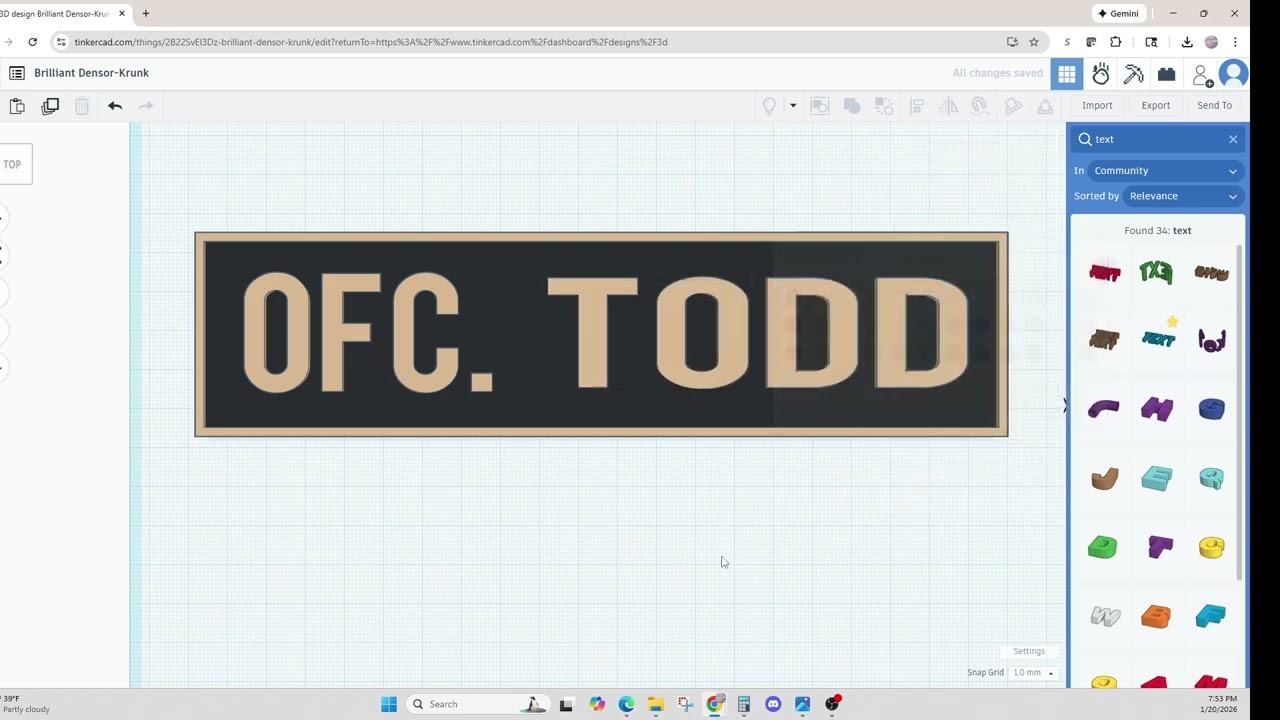Image resolution: width=1280 pixels, height=720 pixels.
Task: Redo the undone action
Action: (146, 106)
